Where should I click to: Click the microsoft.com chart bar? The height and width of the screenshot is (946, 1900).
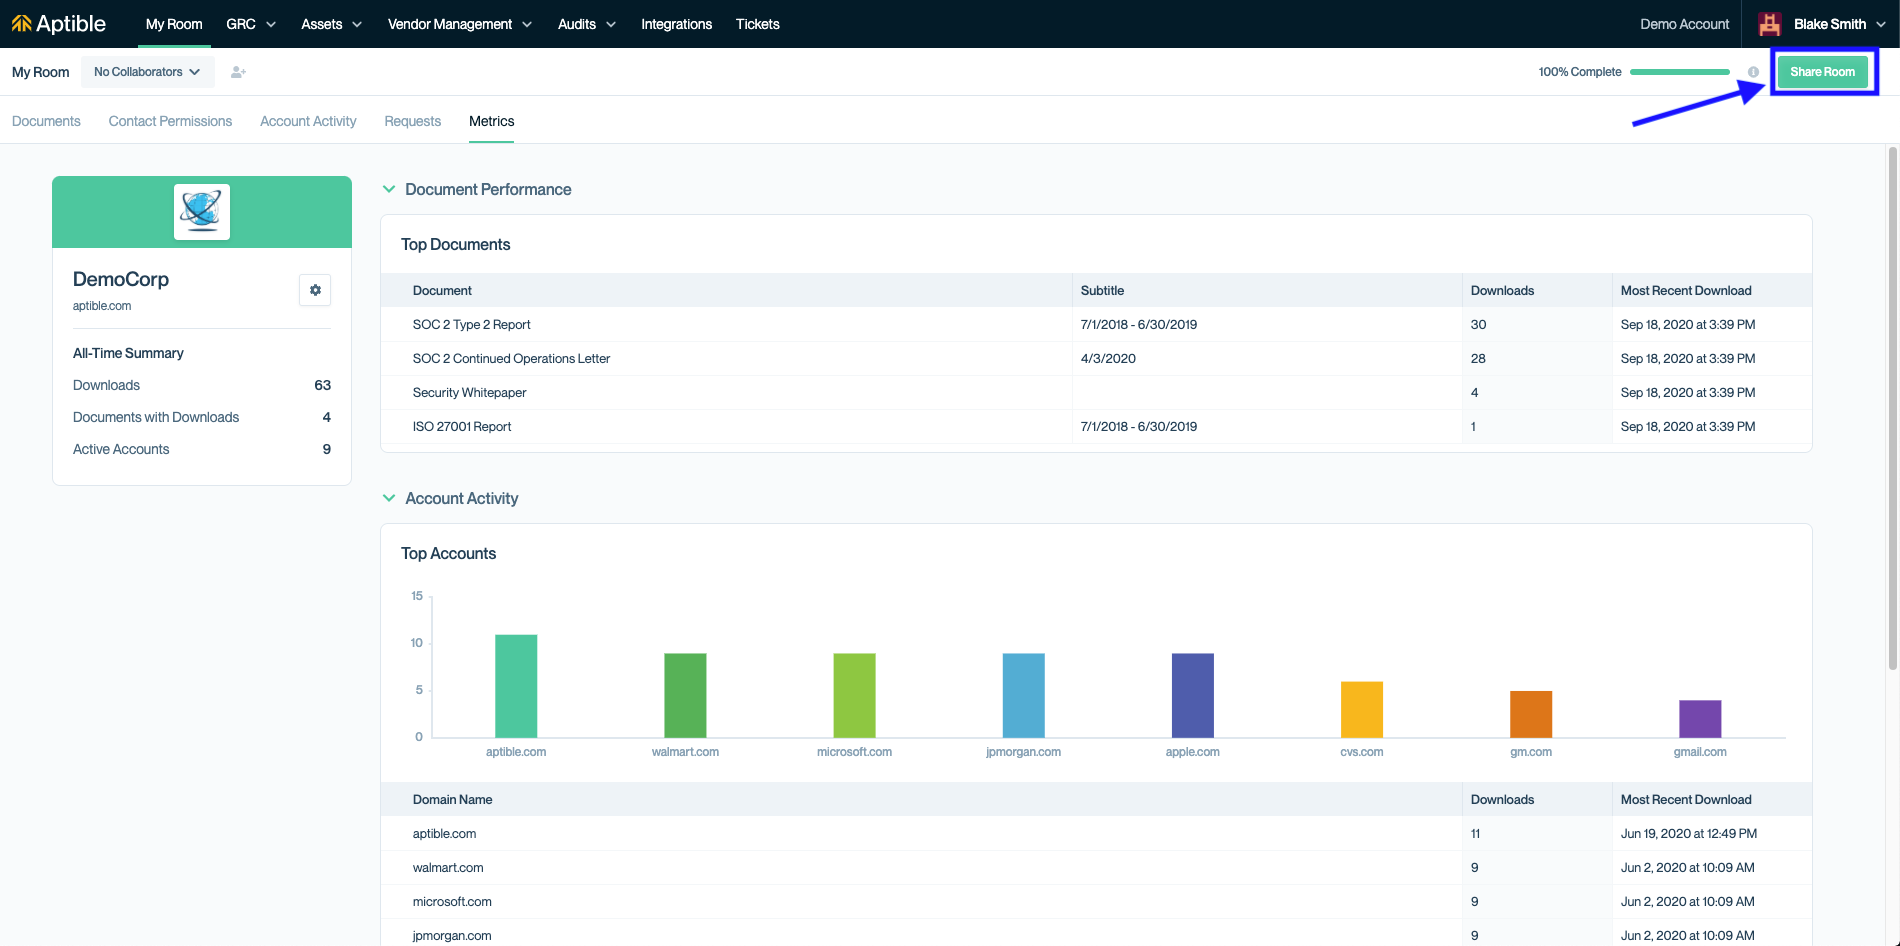pos(854,696)
